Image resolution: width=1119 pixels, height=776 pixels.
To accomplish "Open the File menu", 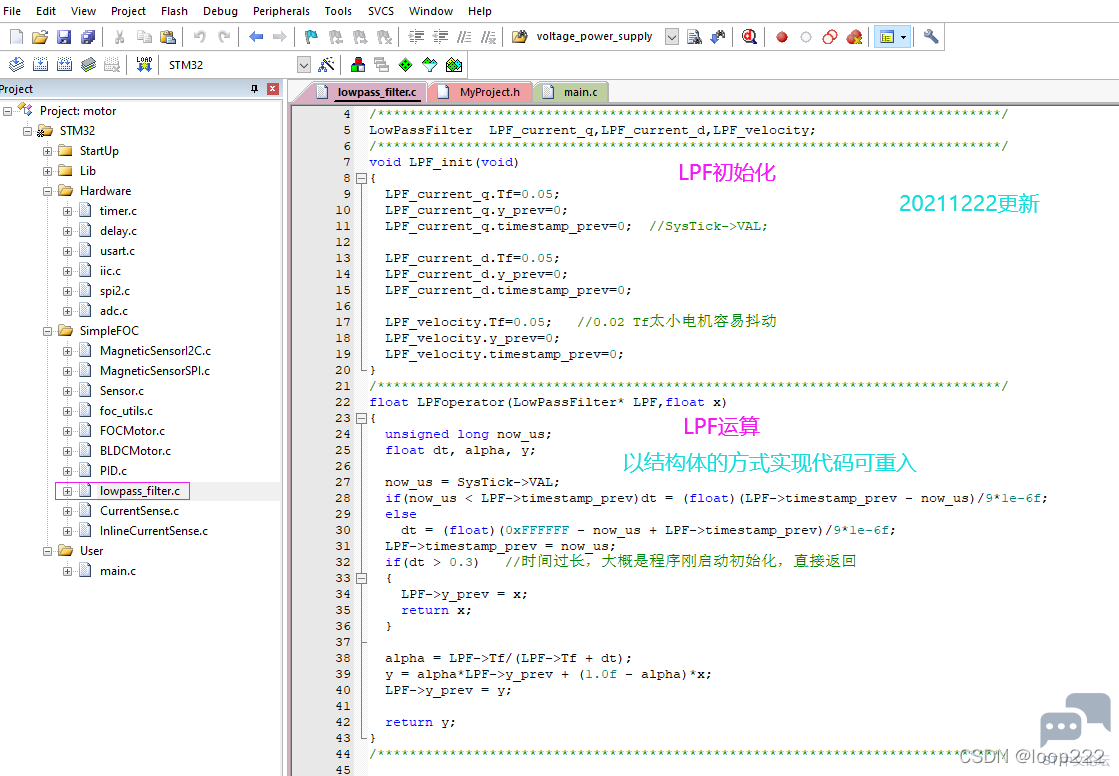I will (x=12, y=11).
